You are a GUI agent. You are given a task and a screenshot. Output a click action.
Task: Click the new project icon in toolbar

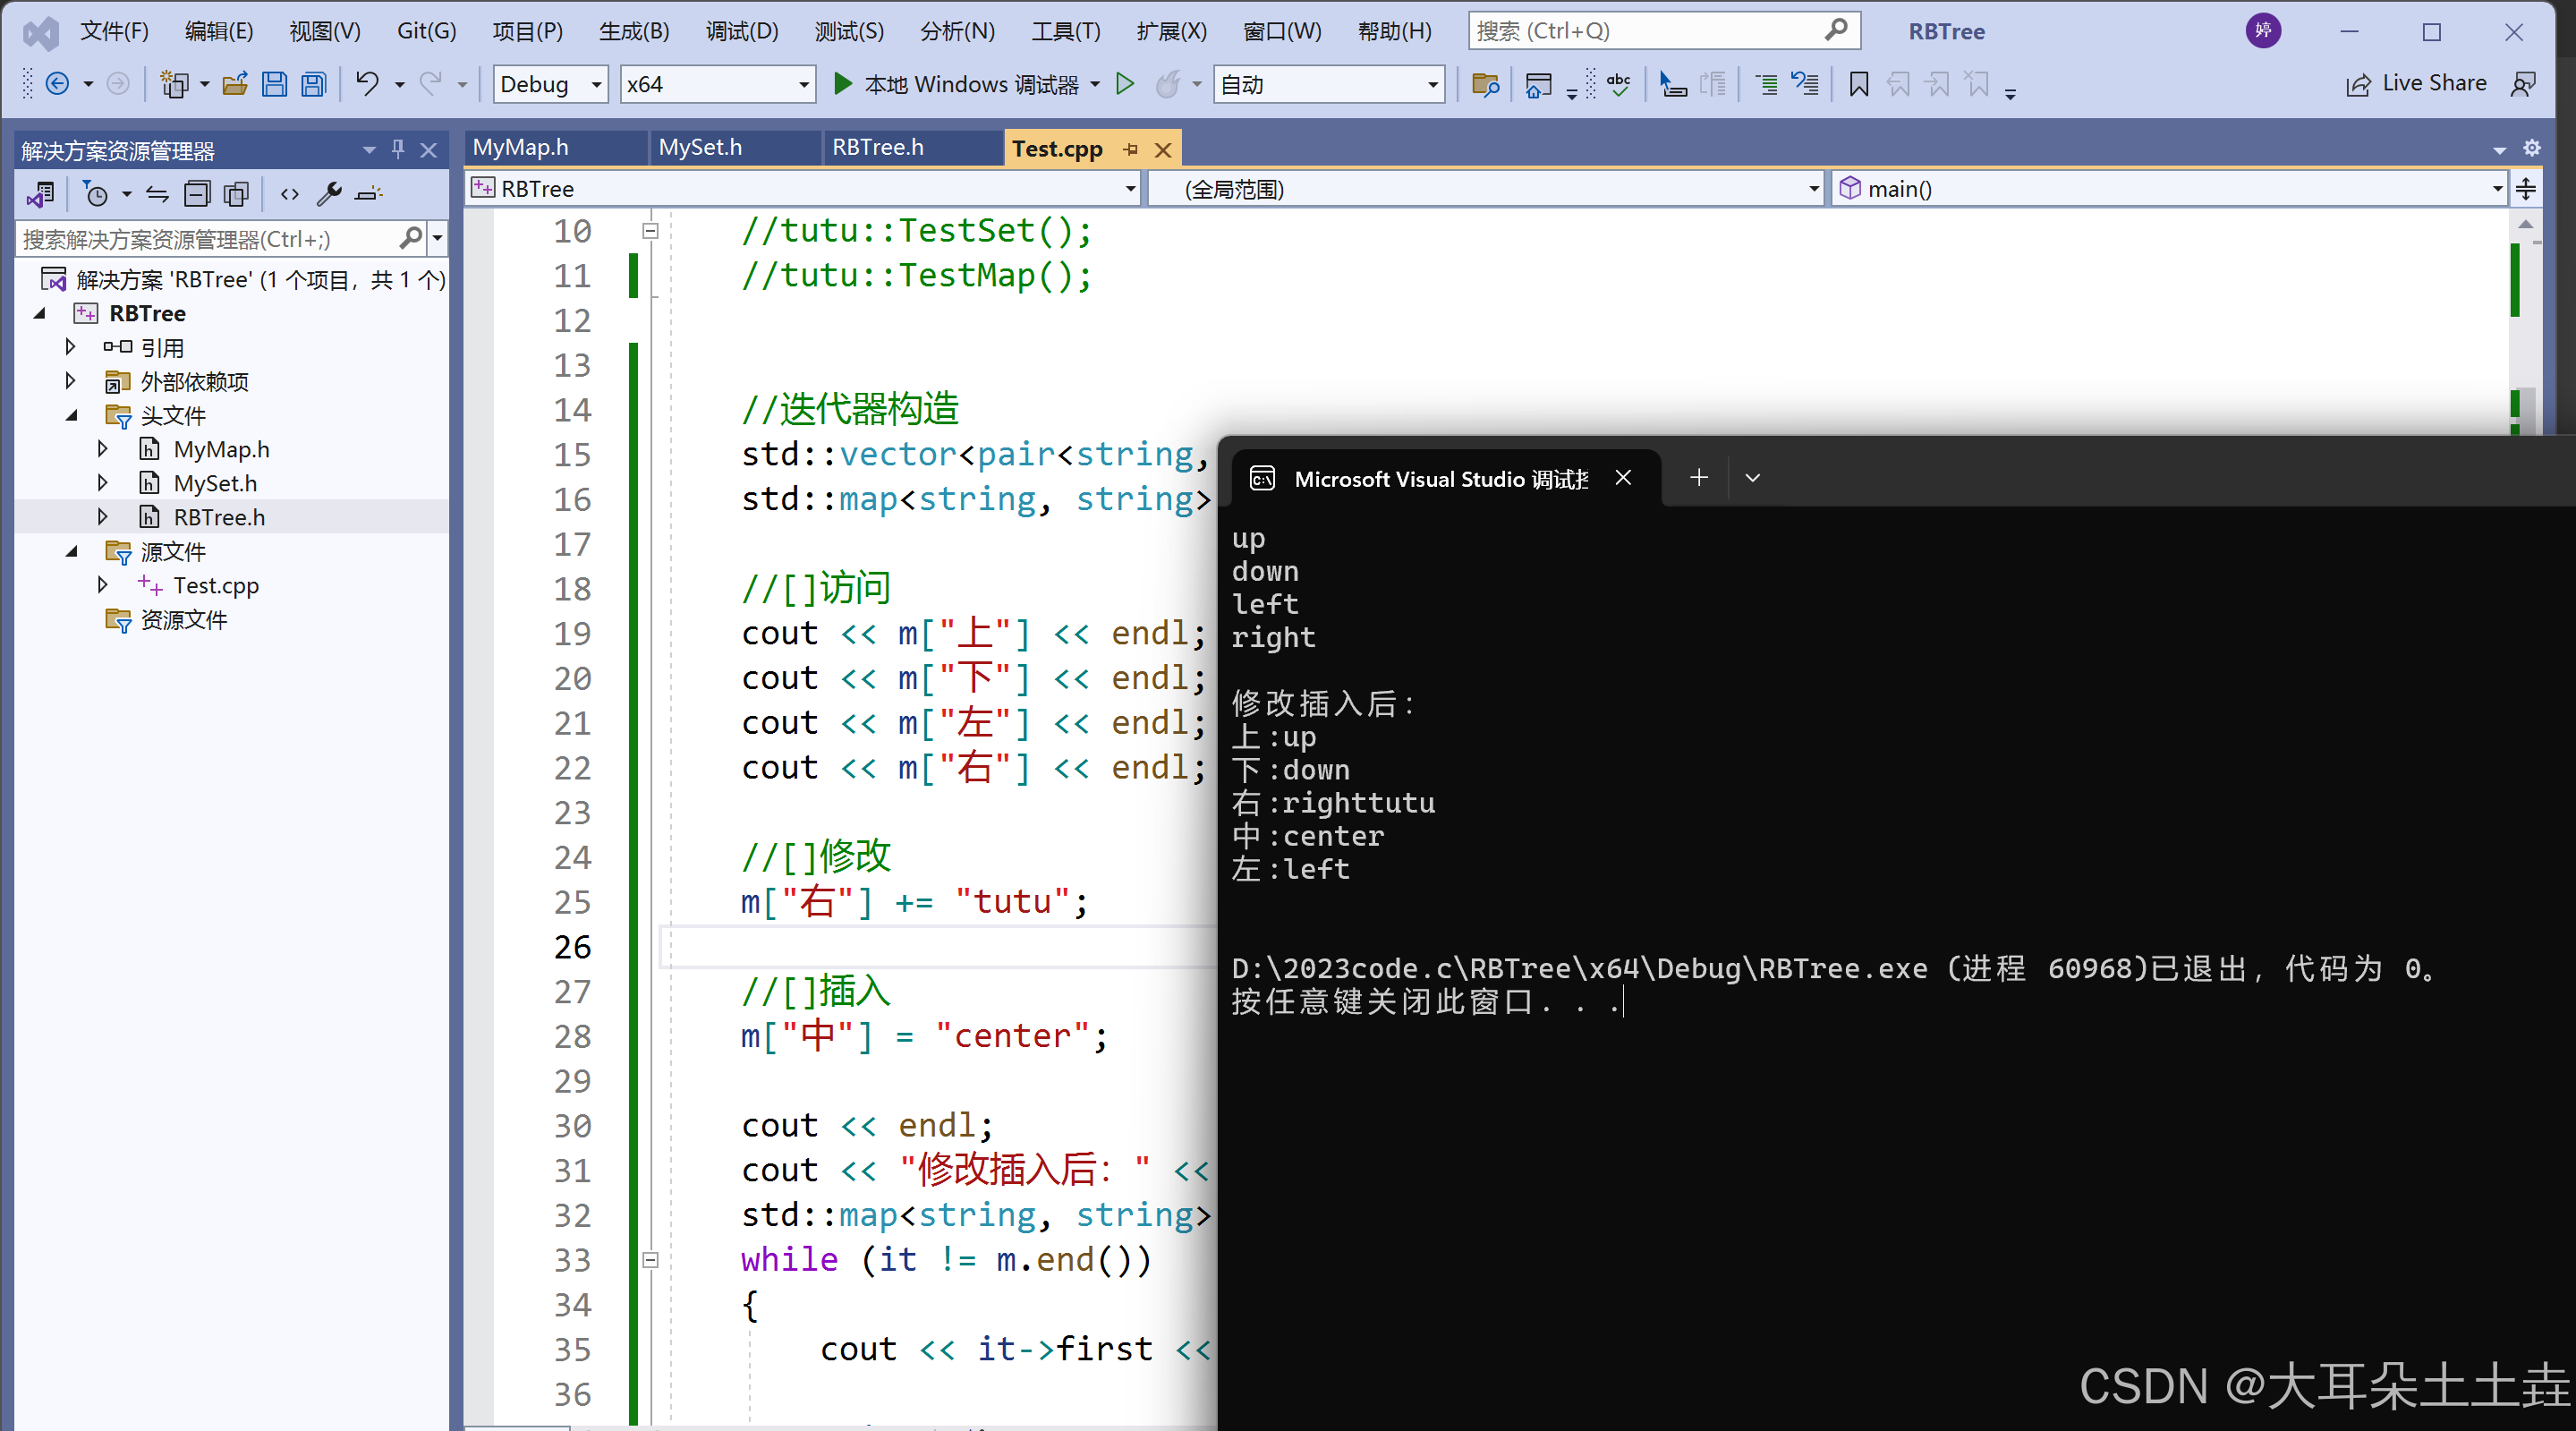174,84
